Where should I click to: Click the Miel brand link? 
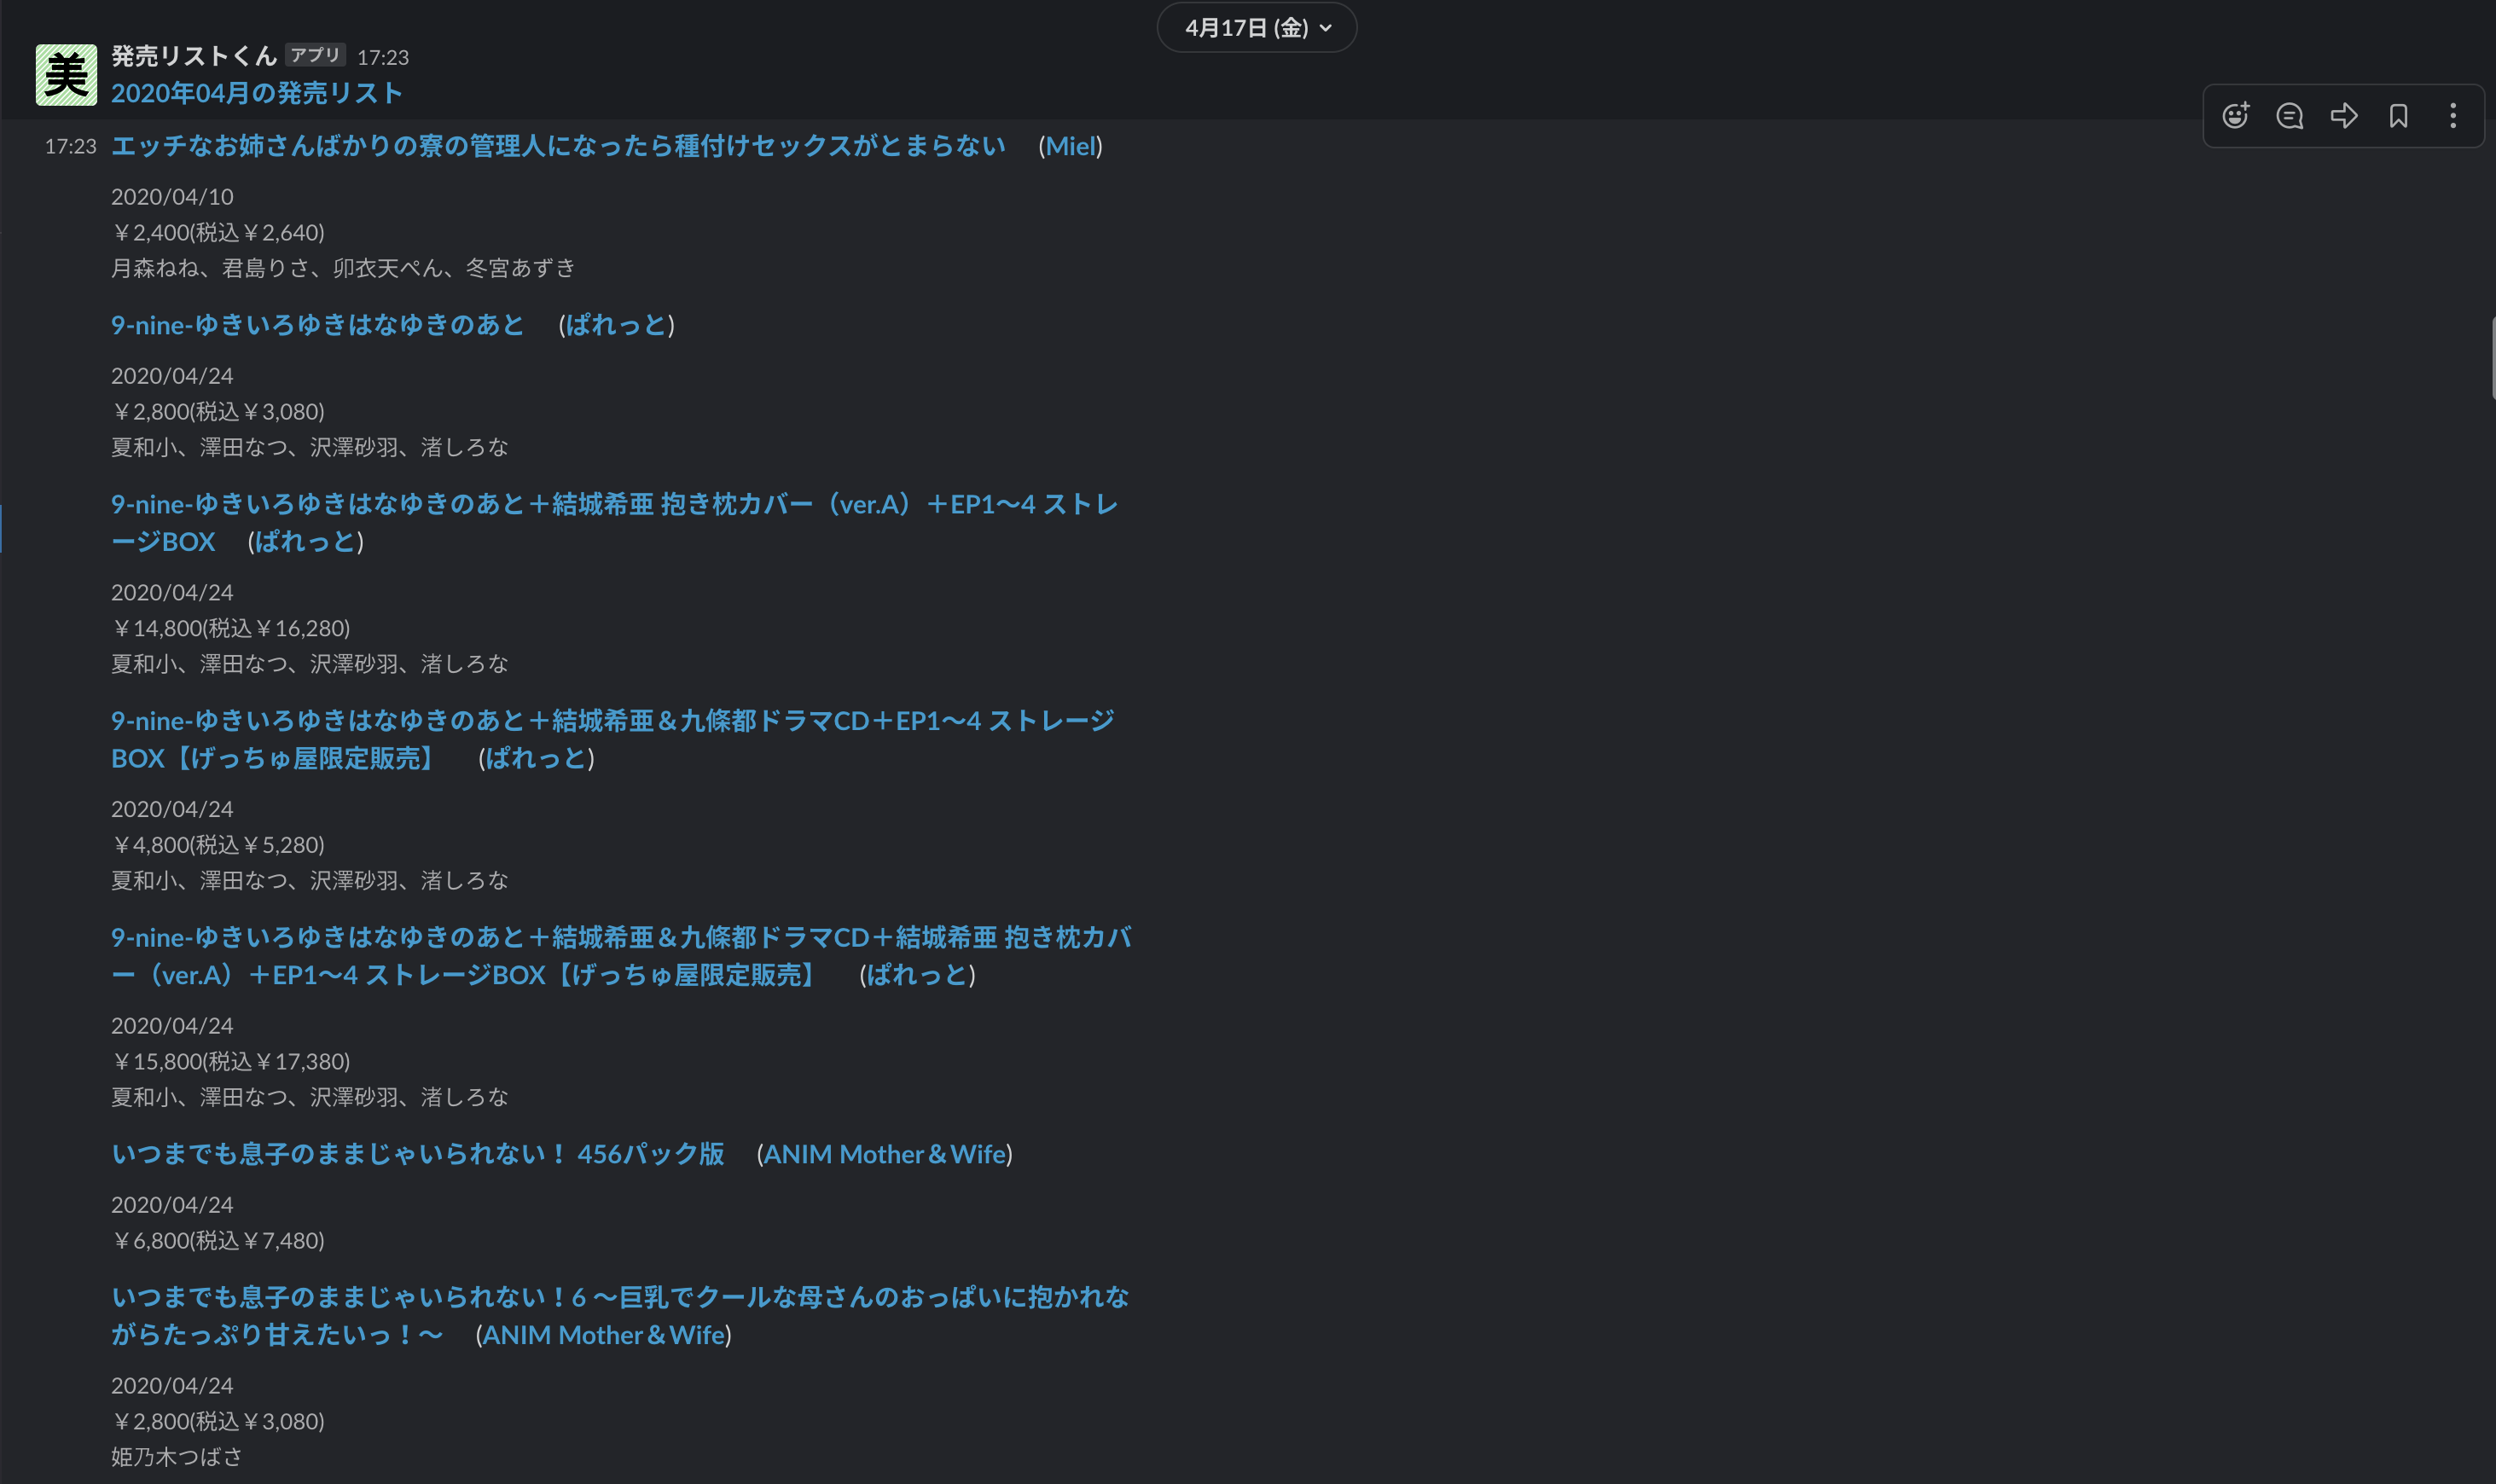tap(1070, 146)
